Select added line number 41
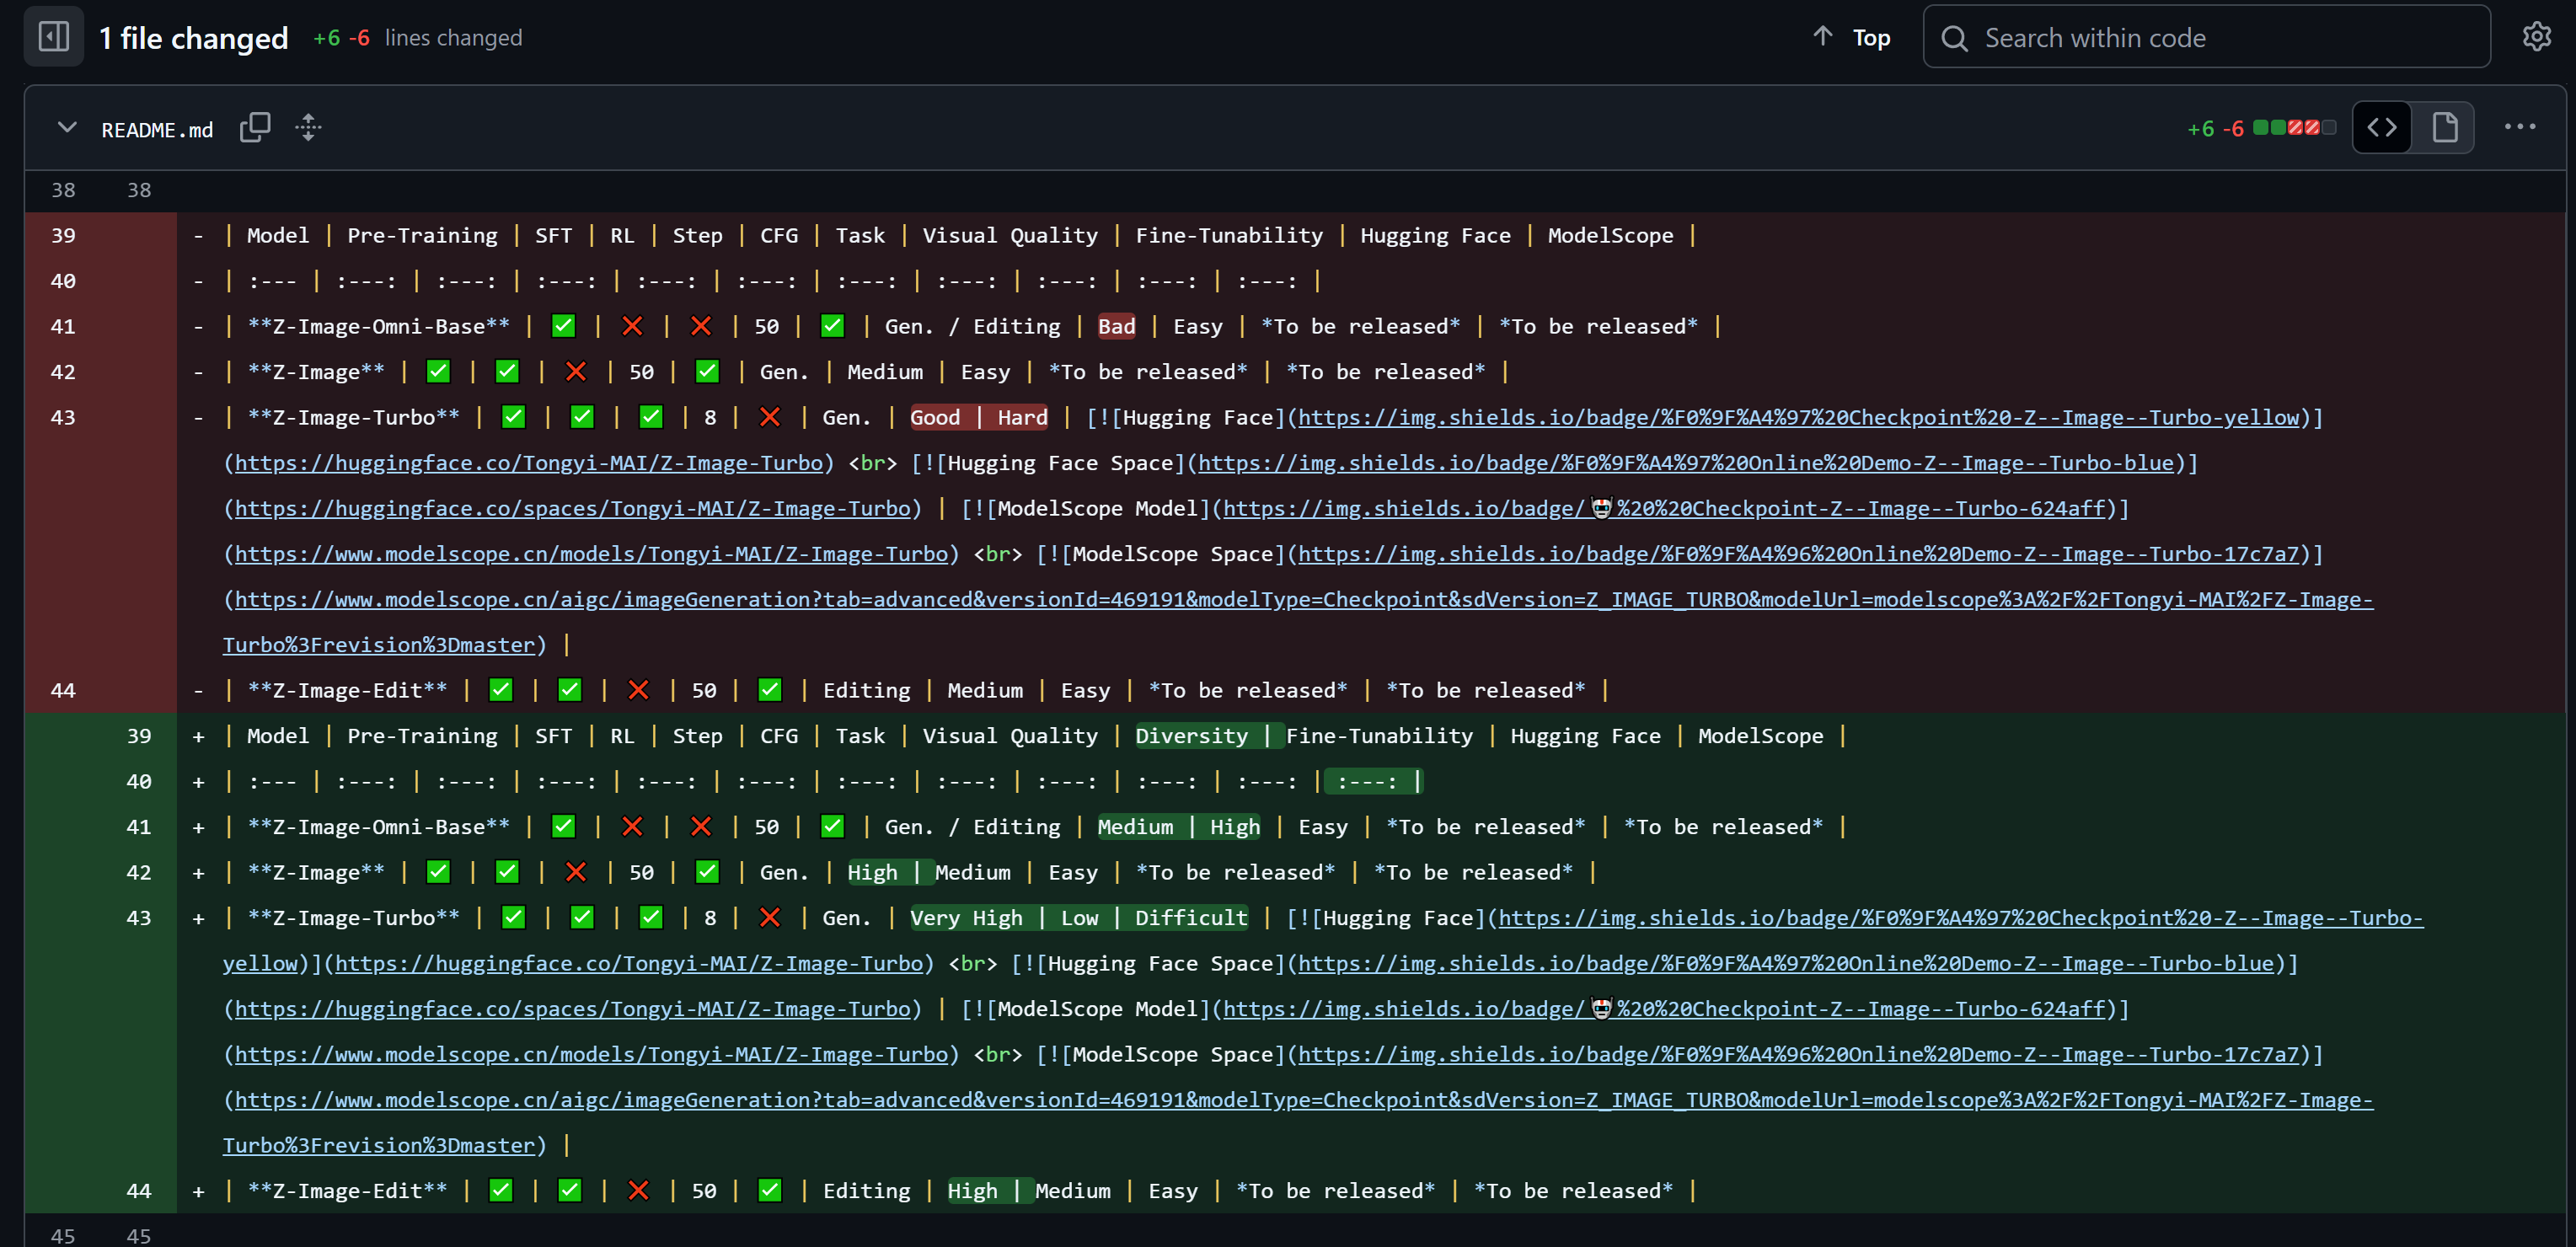 (138, 827)
